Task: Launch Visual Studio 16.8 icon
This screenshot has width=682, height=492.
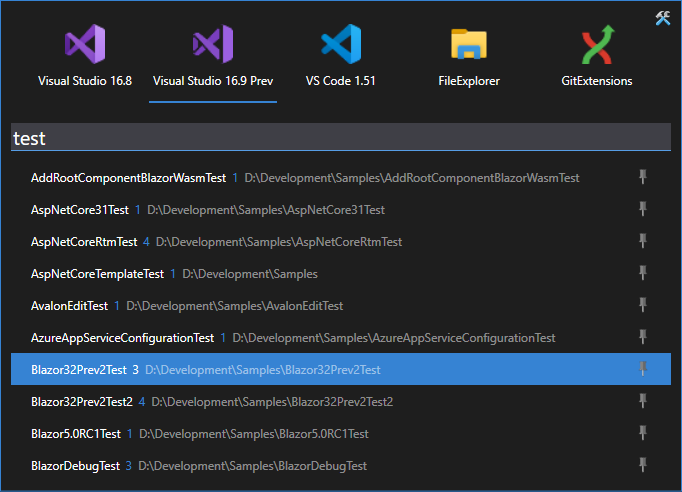Action: pos(85,44)
